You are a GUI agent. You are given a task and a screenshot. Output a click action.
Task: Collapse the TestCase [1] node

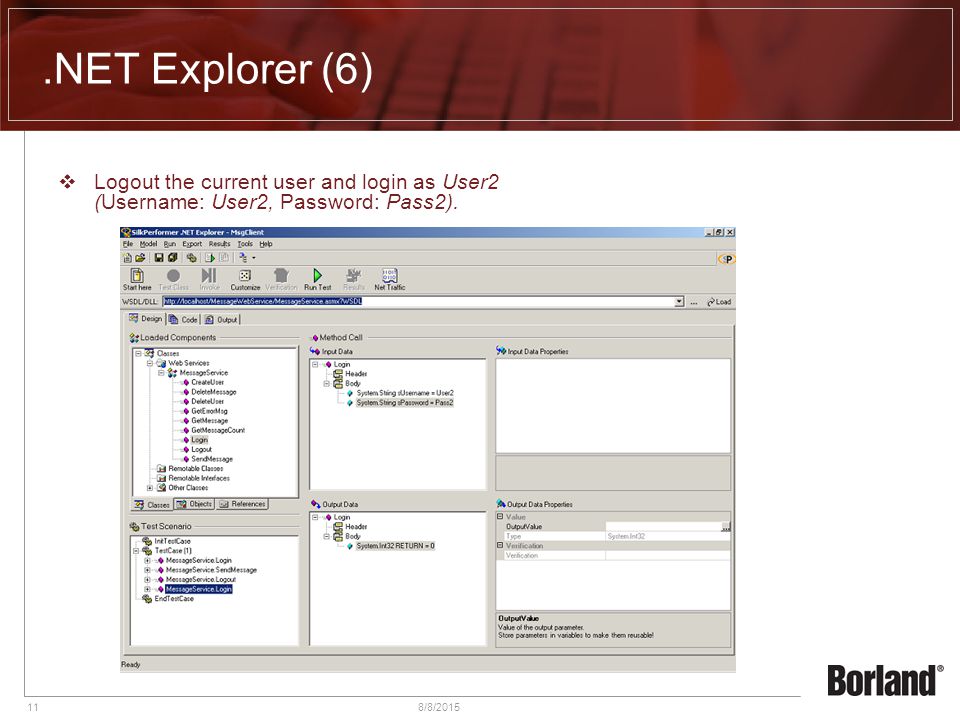pos(136,551)
